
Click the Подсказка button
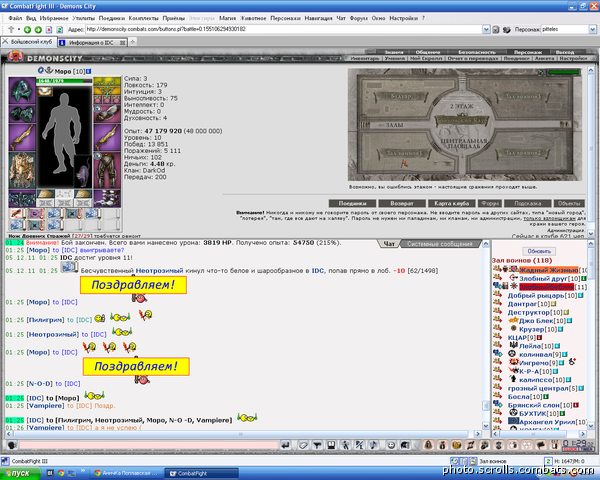pos(528,203)
